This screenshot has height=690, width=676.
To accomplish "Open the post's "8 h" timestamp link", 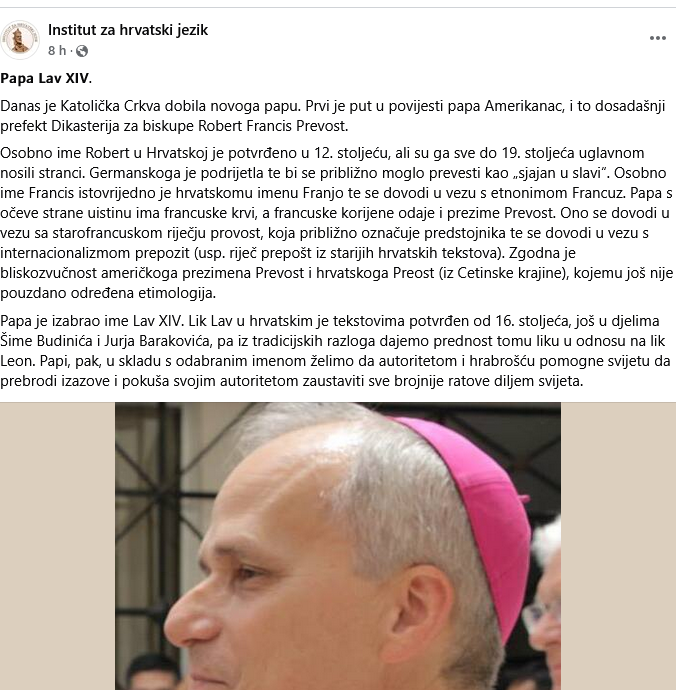I will tap(57, 51).
